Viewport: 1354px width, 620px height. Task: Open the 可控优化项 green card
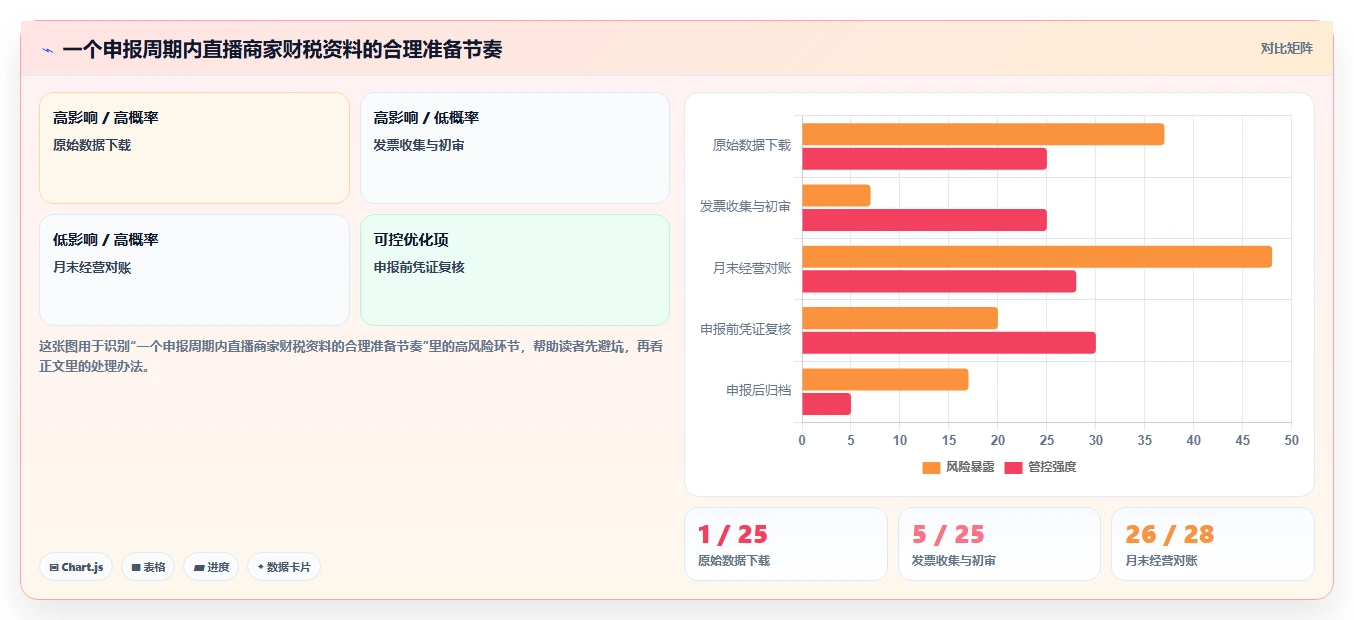click(515, 270)
